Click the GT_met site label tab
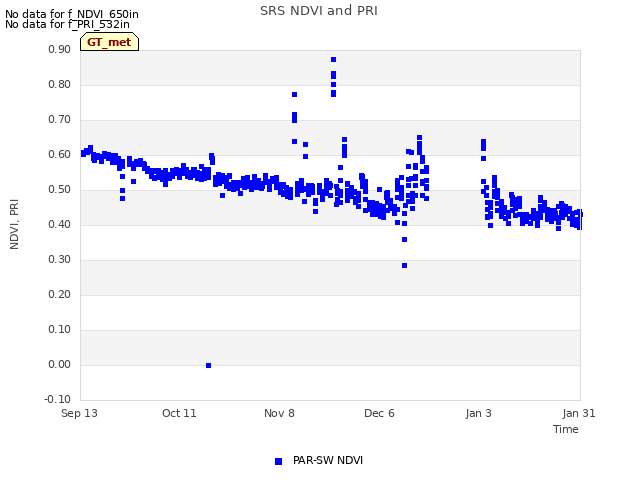 tap(109, 42)
